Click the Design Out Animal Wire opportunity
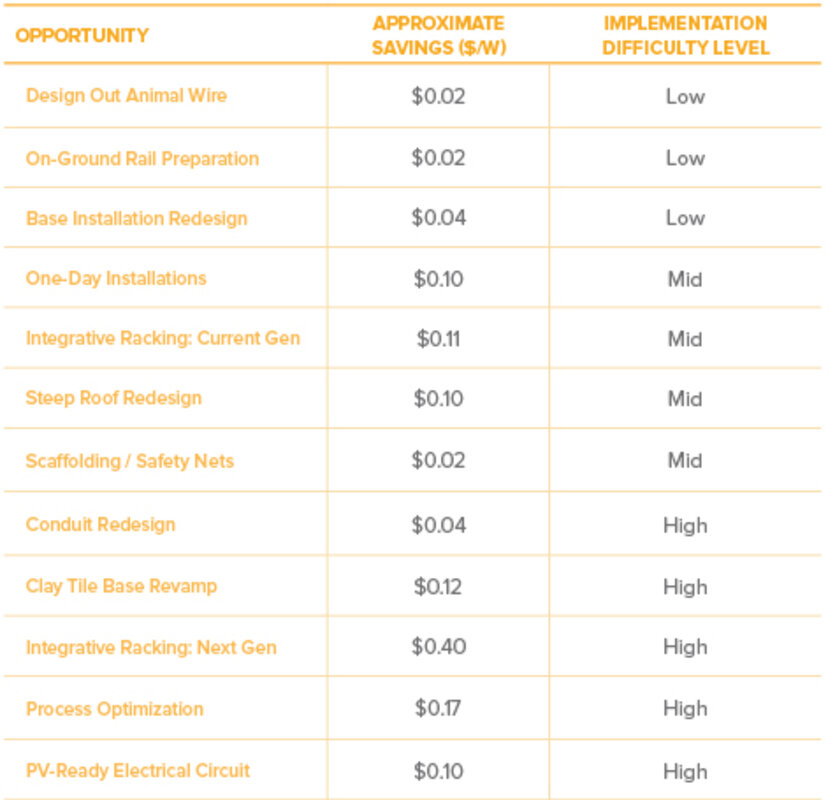Viewport: 835px width, 800px height. coord(126,96)
